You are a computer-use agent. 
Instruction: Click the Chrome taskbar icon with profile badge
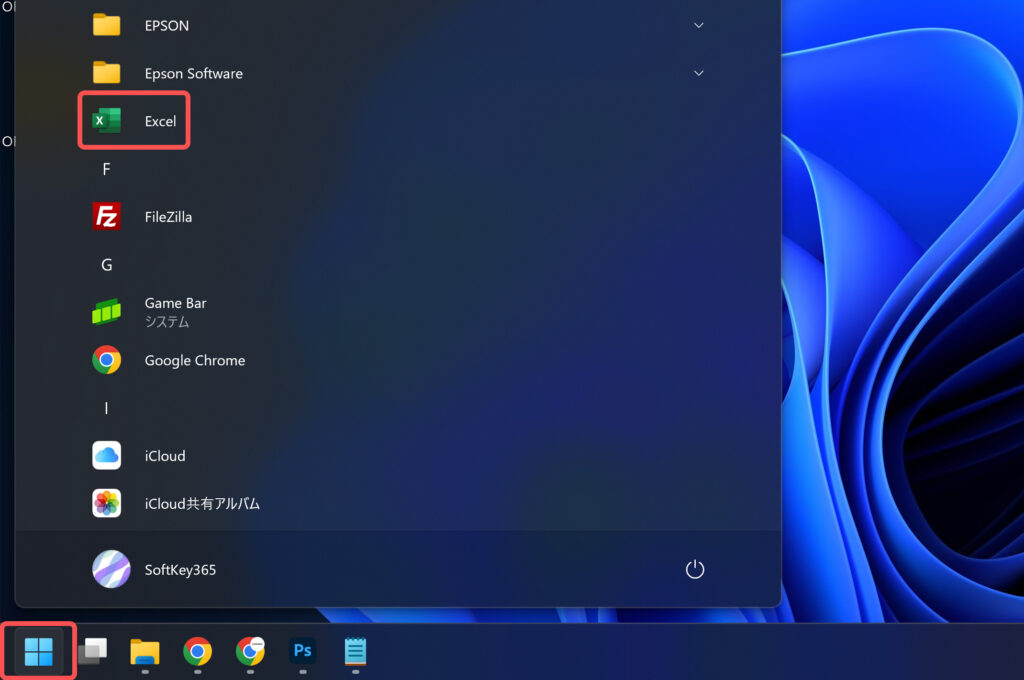point(250,652)
